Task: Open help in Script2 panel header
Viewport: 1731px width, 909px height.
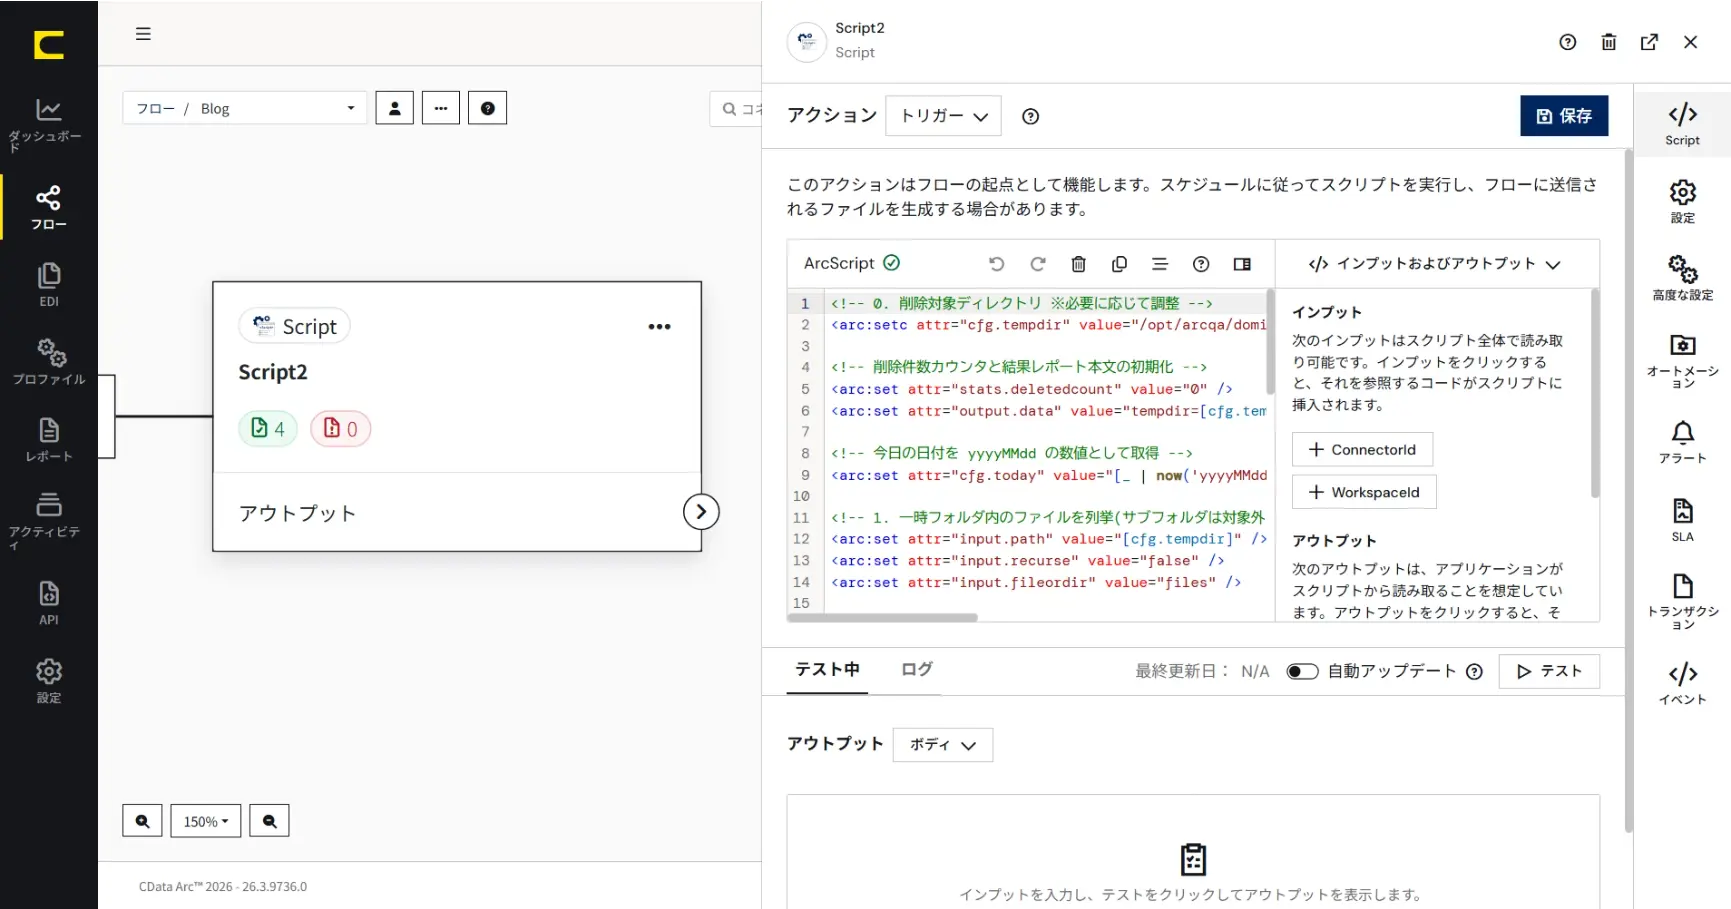Action: click(1568, 42)
